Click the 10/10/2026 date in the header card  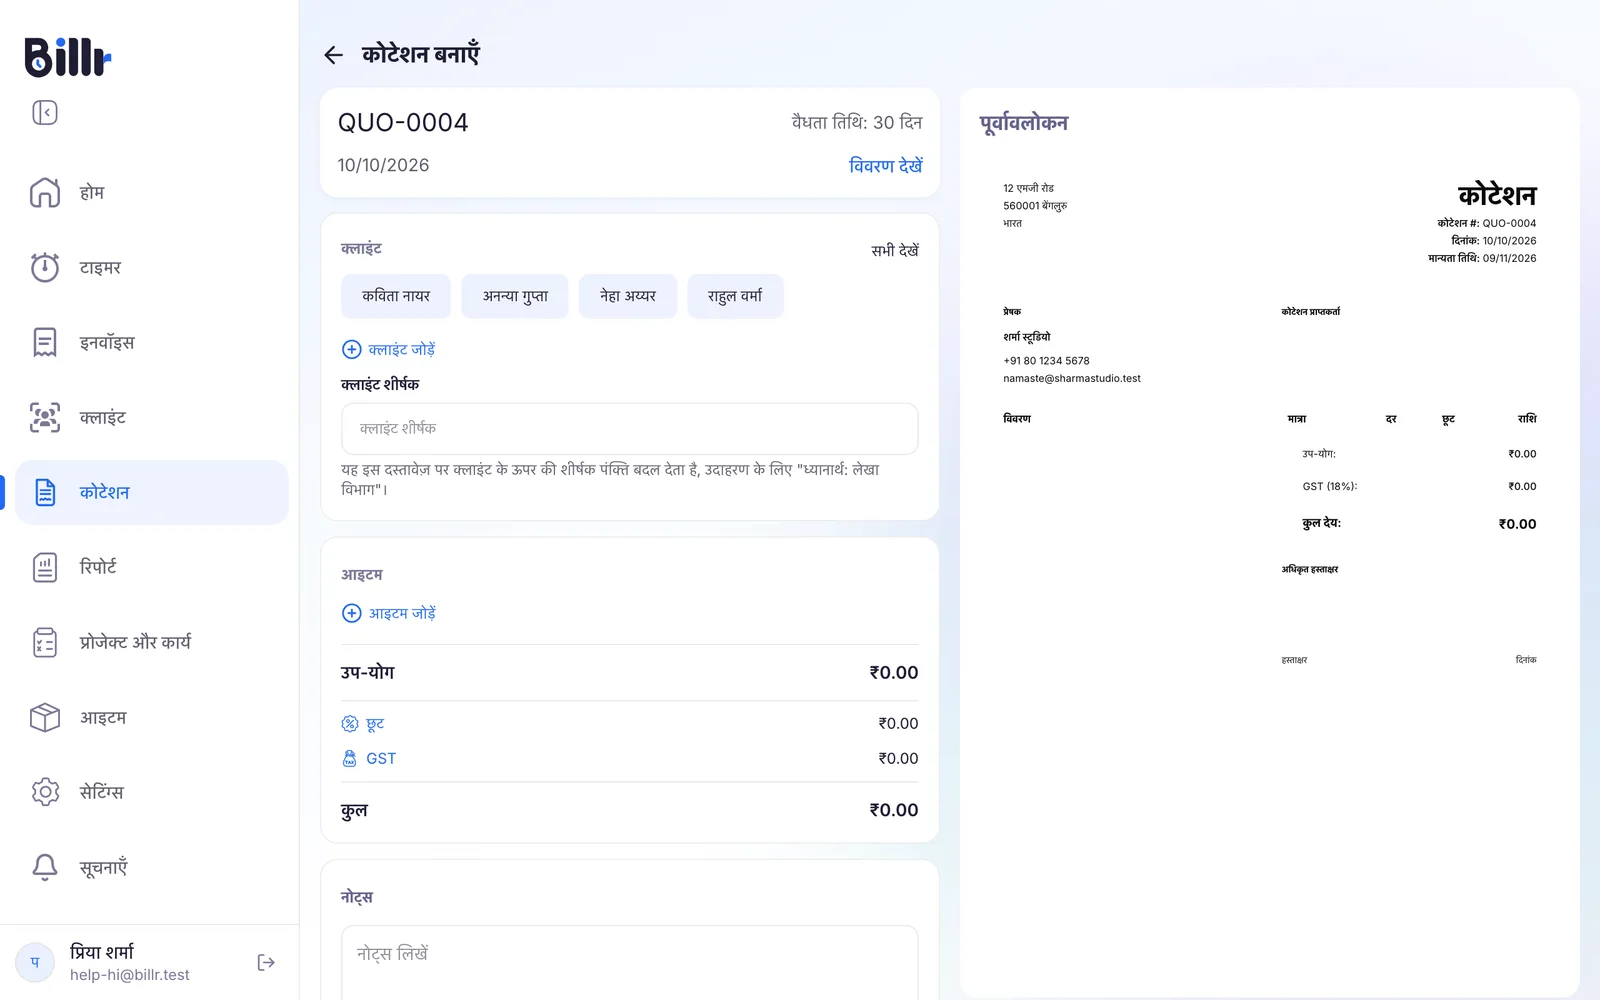click(383, 165)
